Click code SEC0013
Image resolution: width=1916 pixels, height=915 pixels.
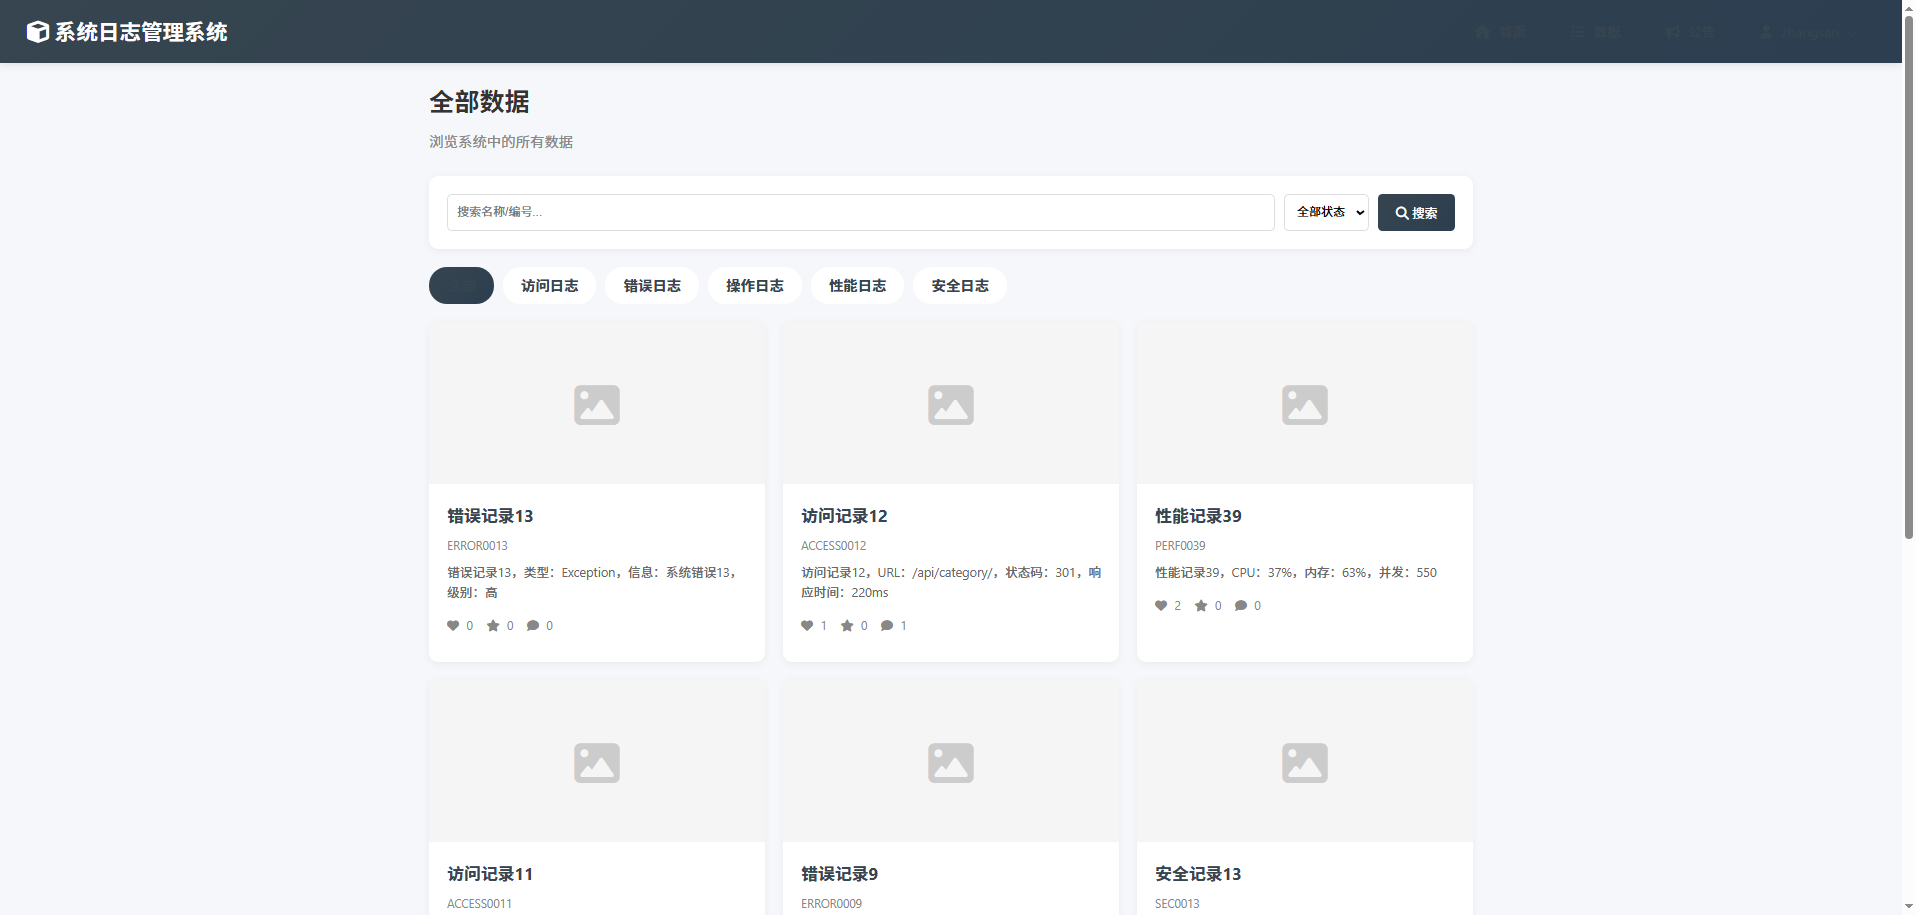tap(1177, 904)
